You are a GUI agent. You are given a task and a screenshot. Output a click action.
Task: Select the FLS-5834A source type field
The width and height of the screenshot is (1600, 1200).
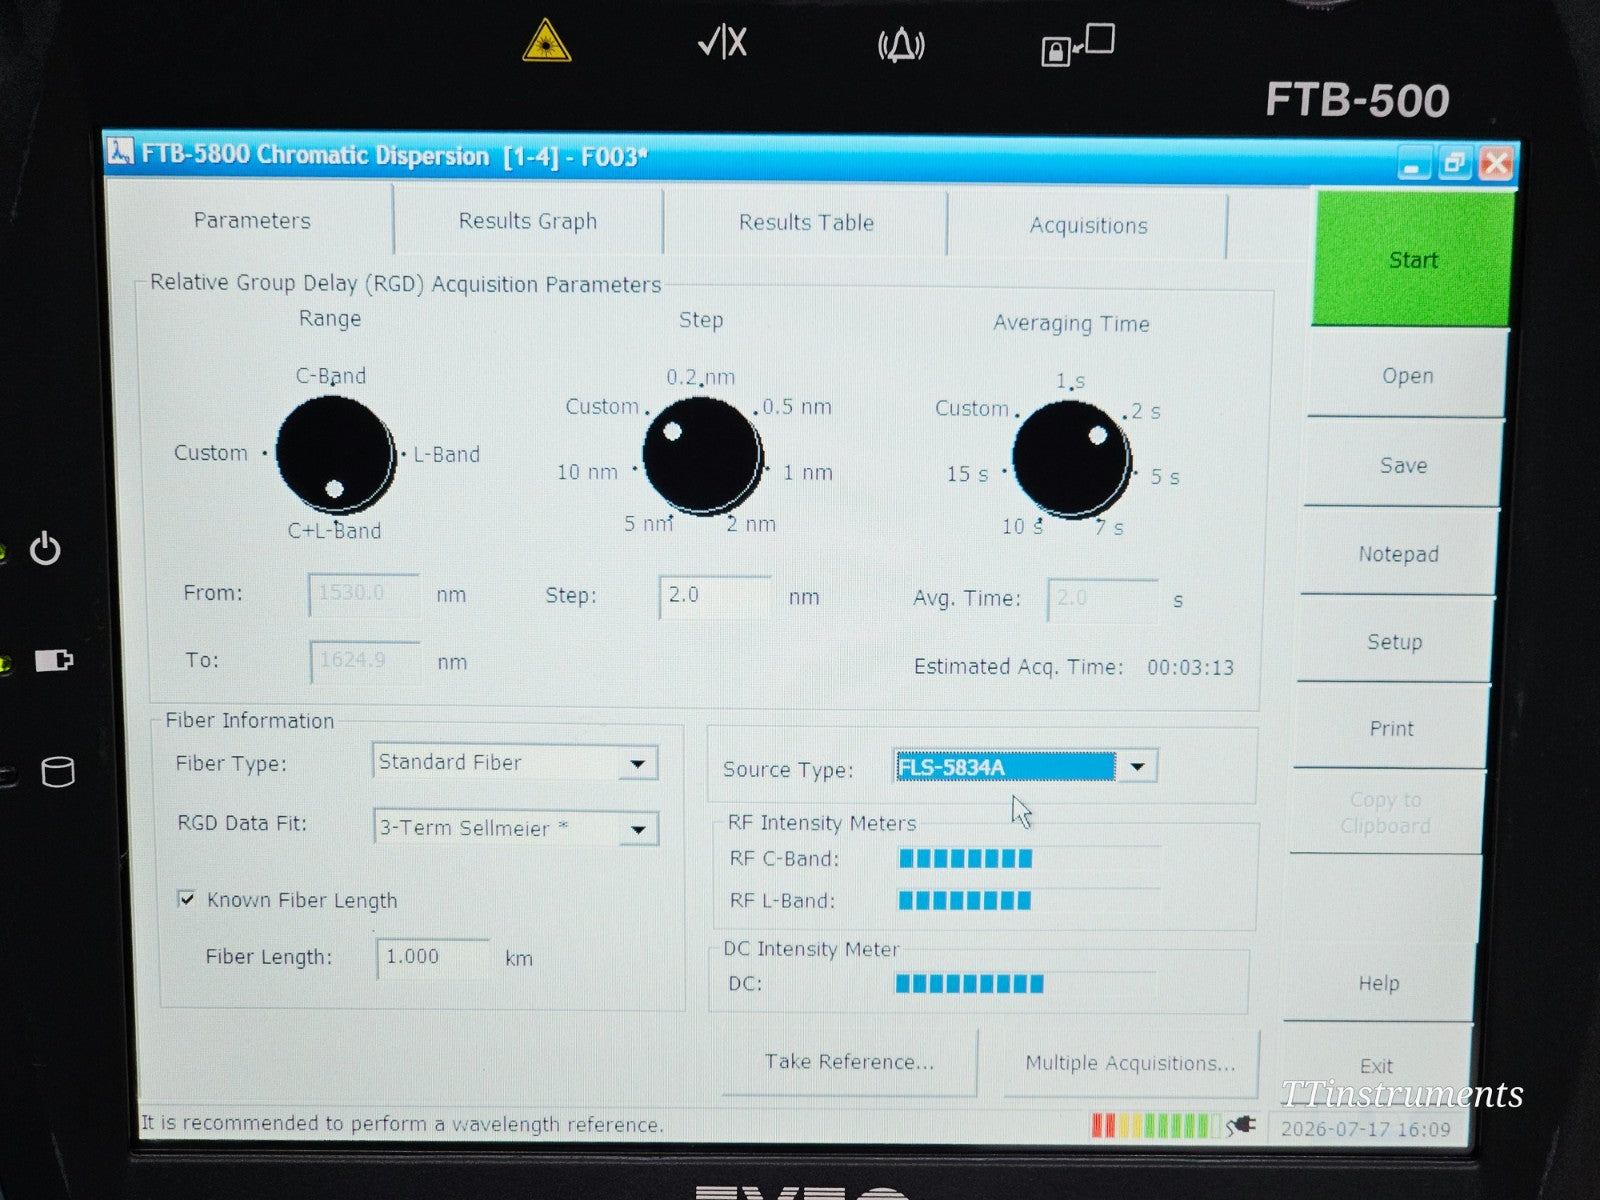click(1005, 767)
